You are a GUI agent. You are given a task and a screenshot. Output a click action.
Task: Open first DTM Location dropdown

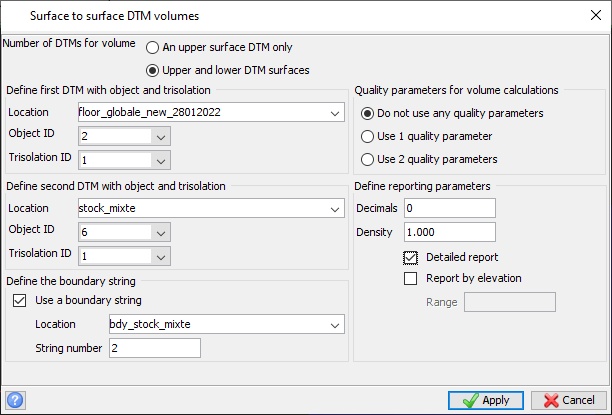click(x=334, y=113)
